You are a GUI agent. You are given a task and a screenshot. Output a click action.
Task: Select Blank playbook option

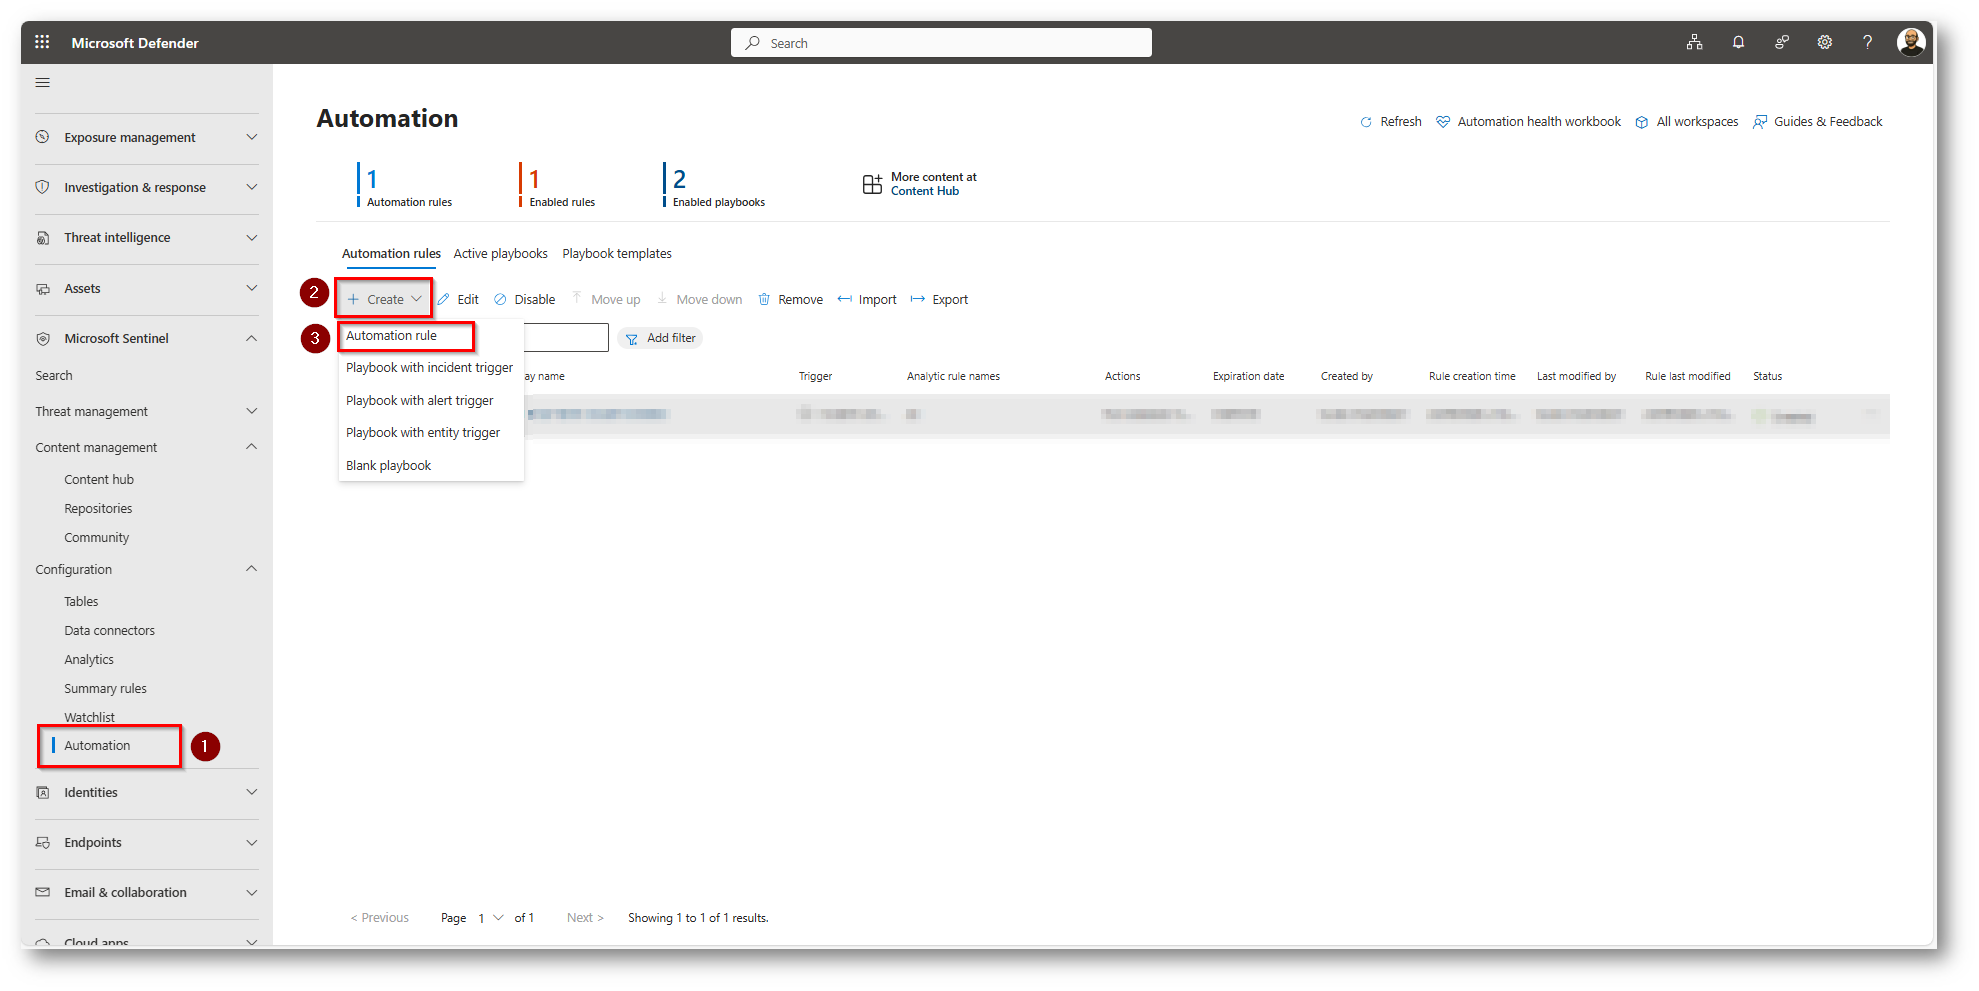click(x=389, y=466)
